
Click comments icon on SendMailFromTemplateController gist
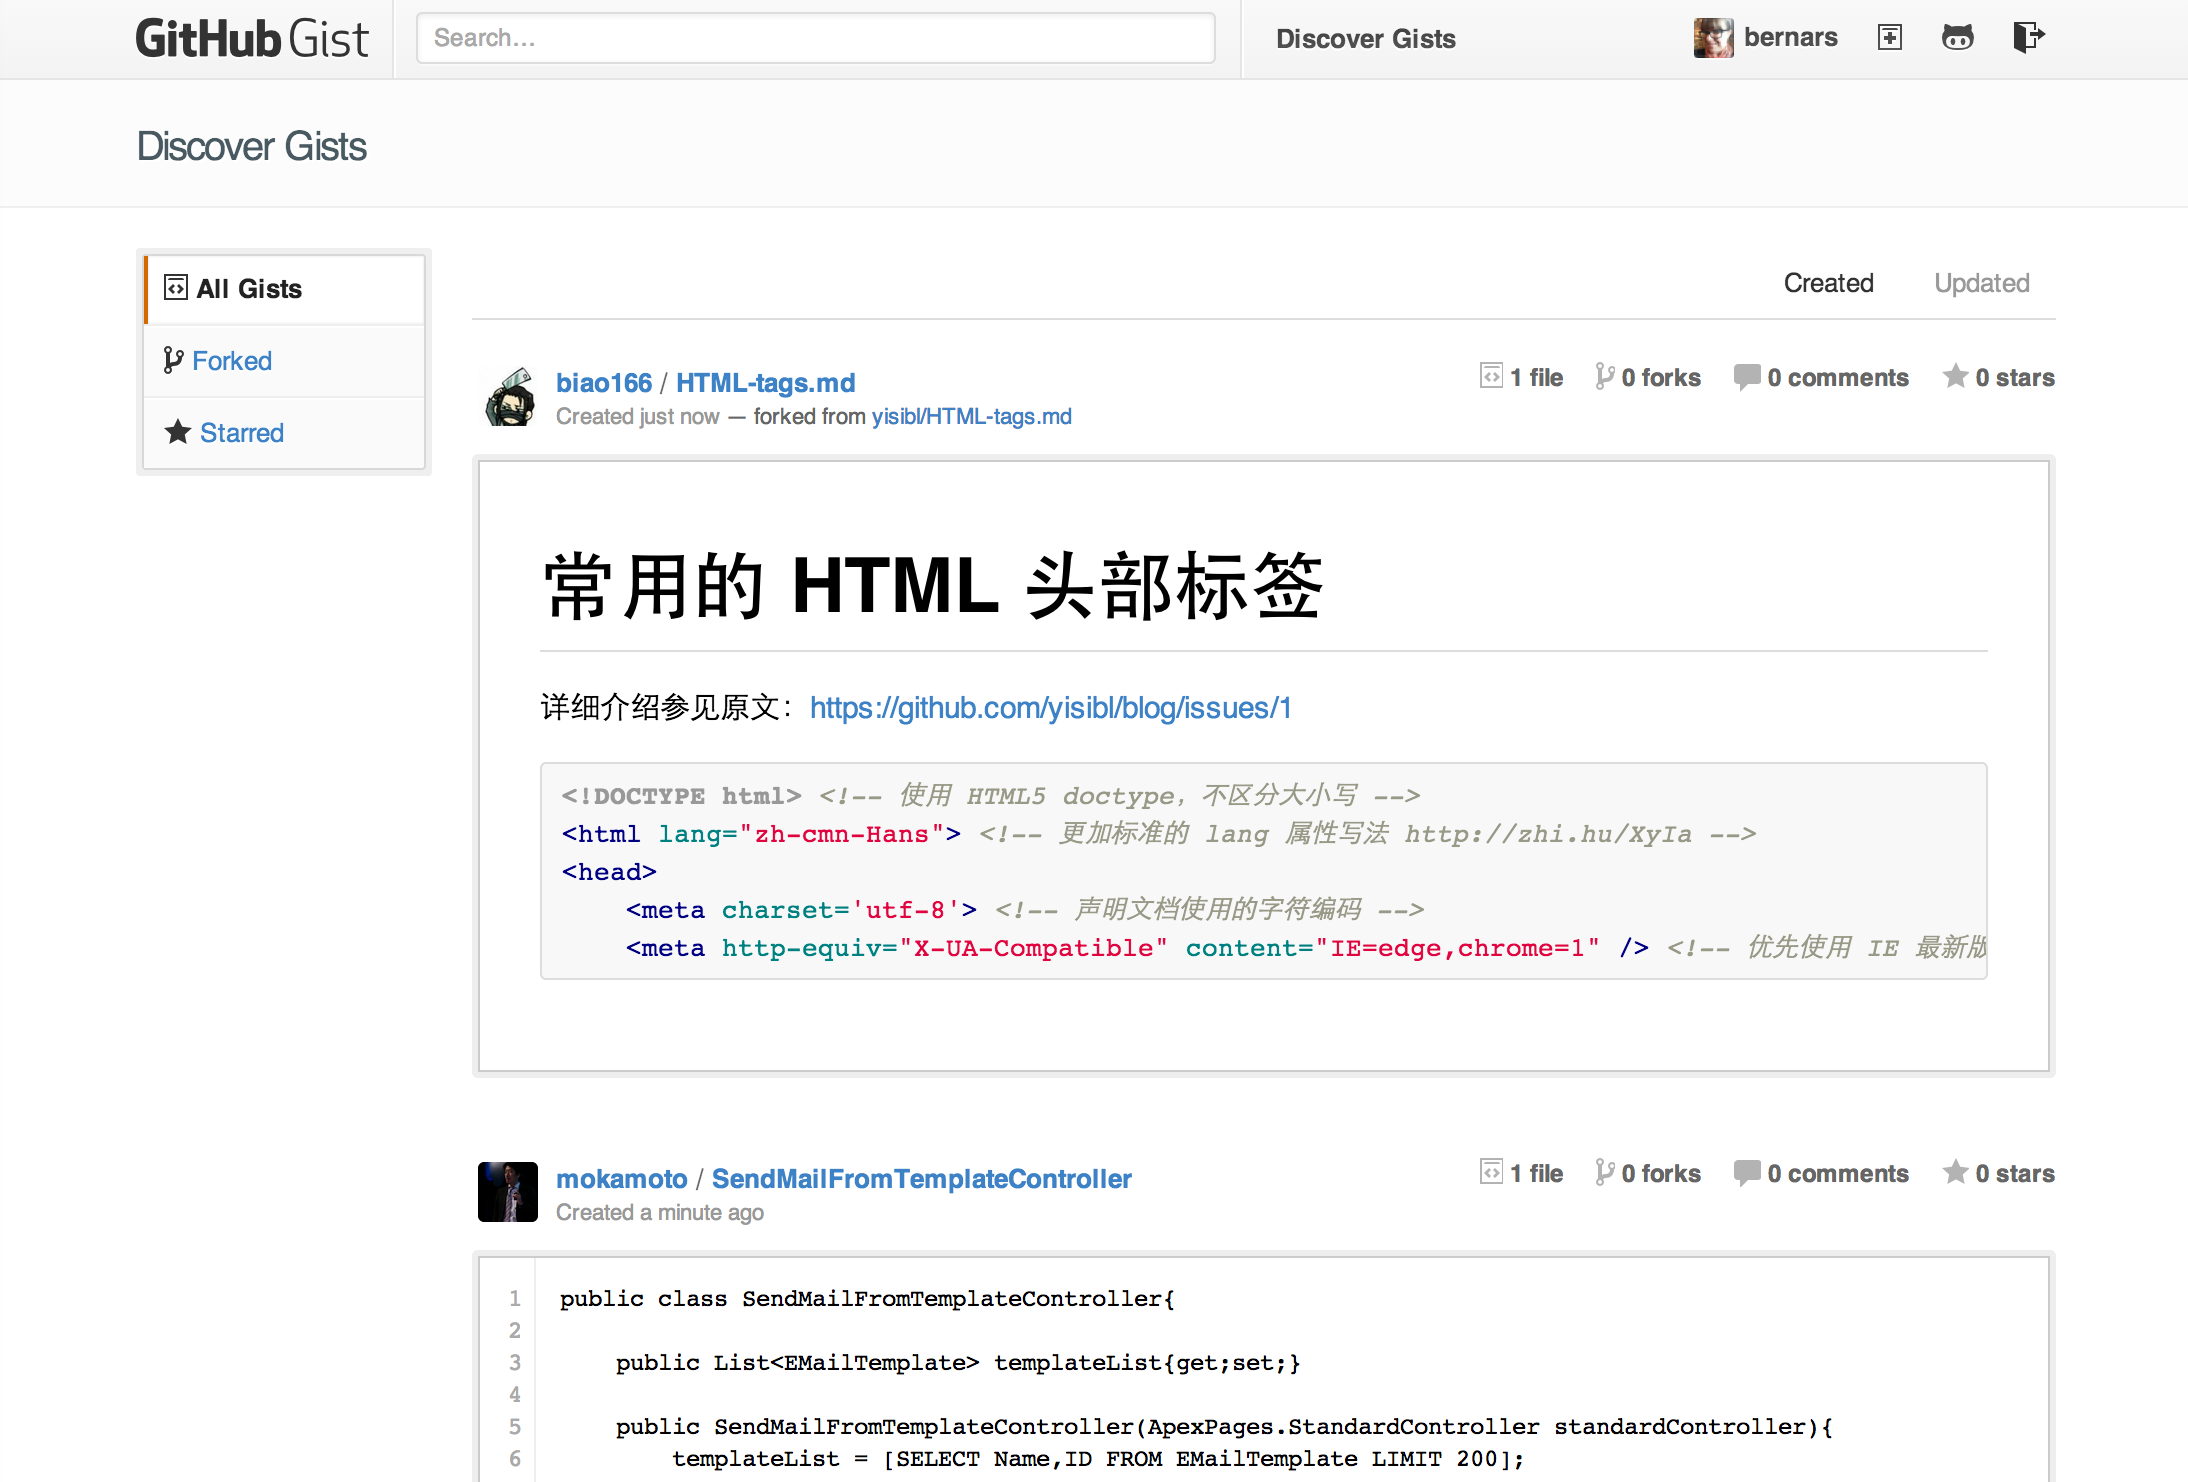(1746, 1172)
